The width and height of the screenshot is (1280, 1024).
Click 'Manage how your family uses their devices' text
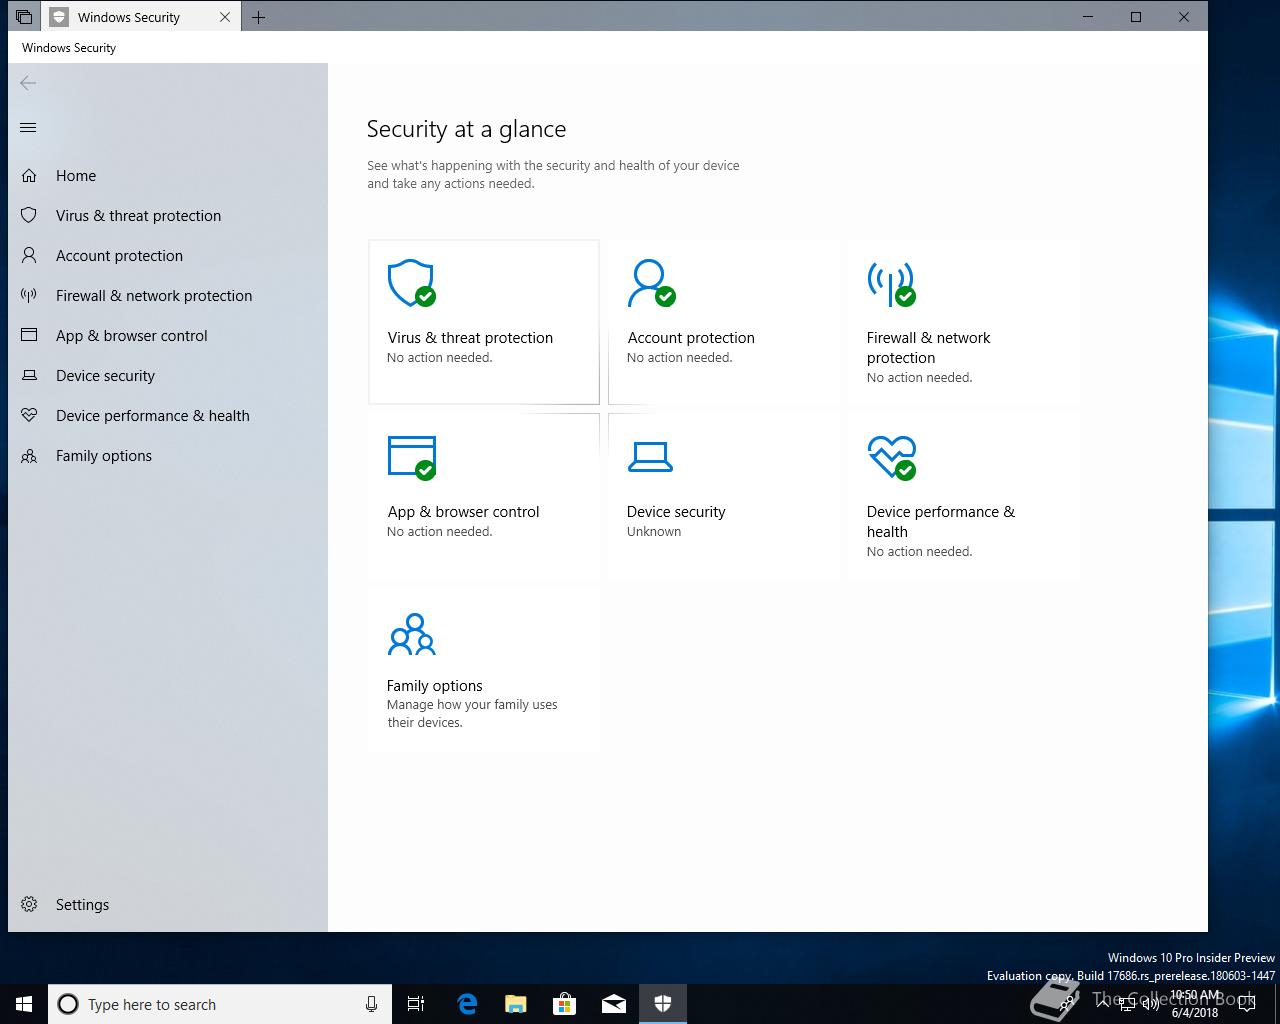point(472,714)
